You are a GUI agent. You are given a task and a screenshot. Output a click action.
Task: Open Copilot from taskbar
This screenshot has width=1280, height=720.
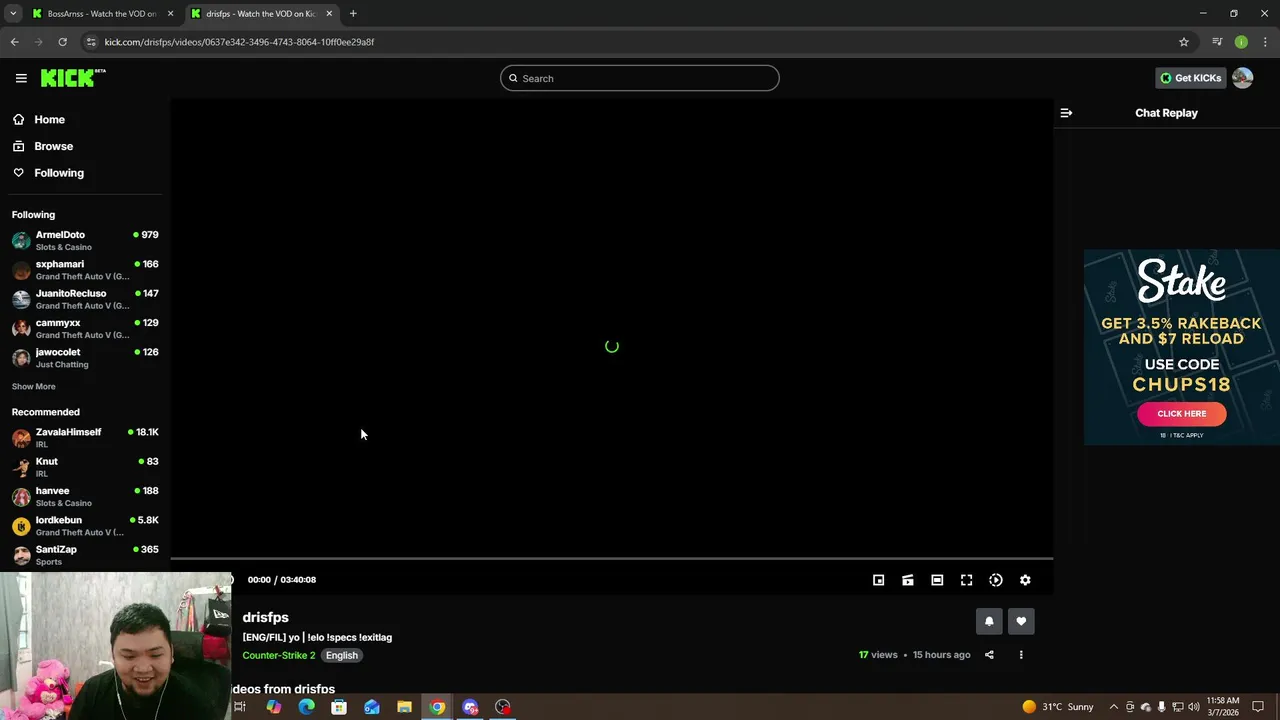273,707
